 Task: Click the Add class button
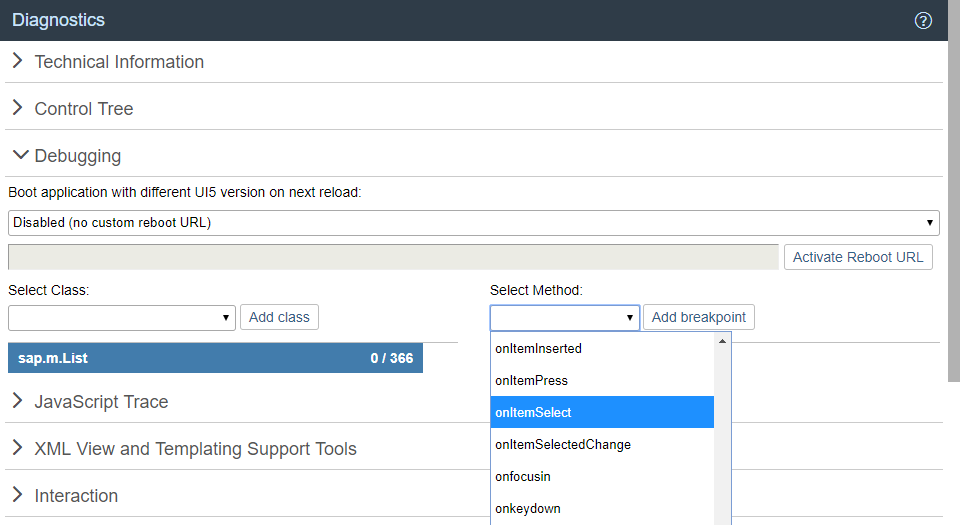(279, 317)
